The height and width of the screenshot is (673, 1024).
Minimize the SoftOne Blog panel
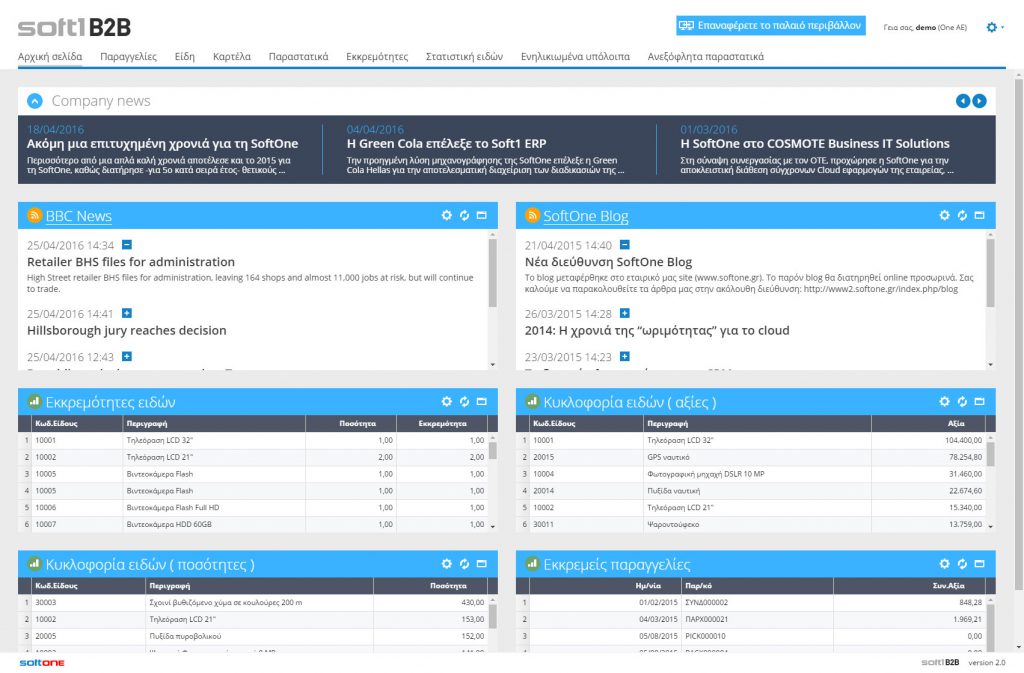pyautogui.click(x=980, y=215)
